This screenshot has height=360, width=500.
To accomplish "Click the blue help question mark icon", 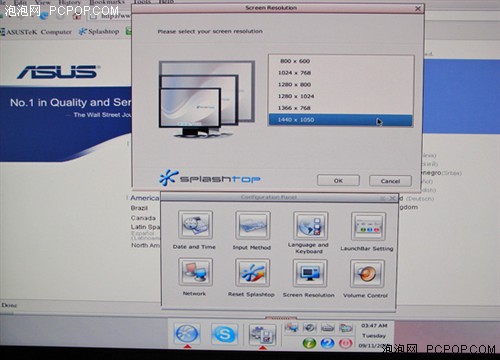I will point(327,343).
